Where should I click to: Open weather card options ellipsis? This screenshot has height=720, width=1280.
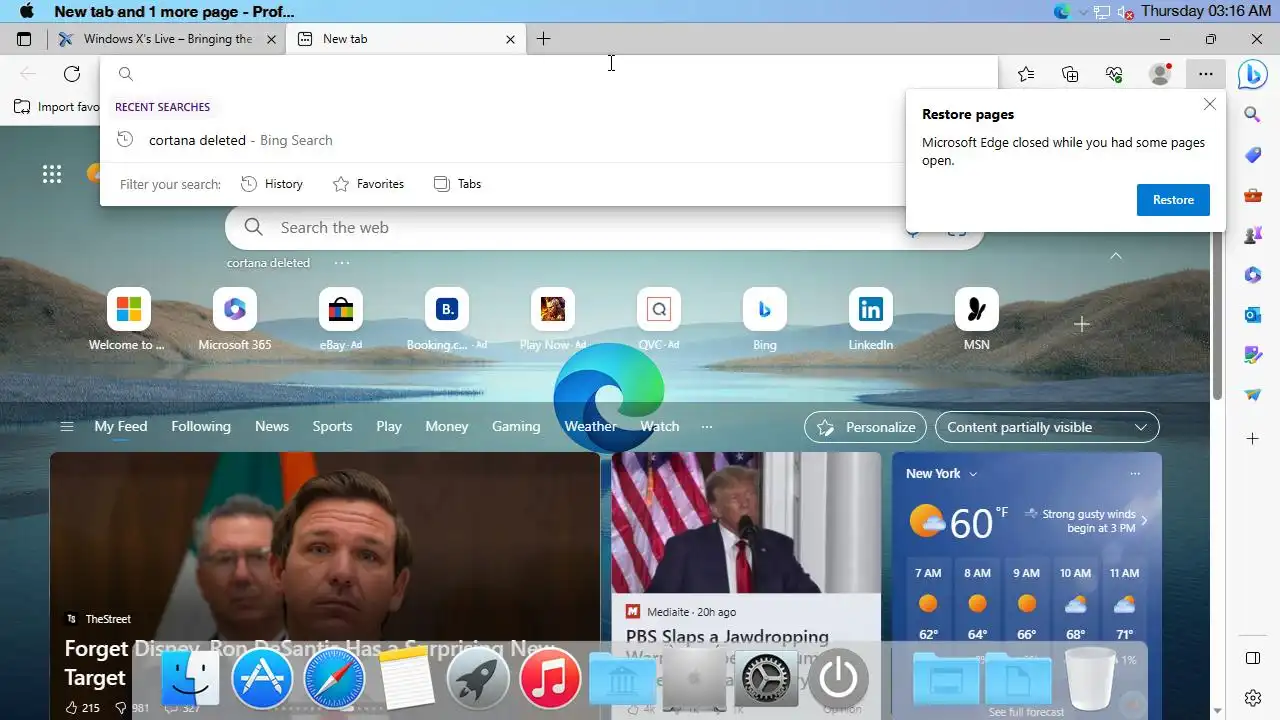1135,473
